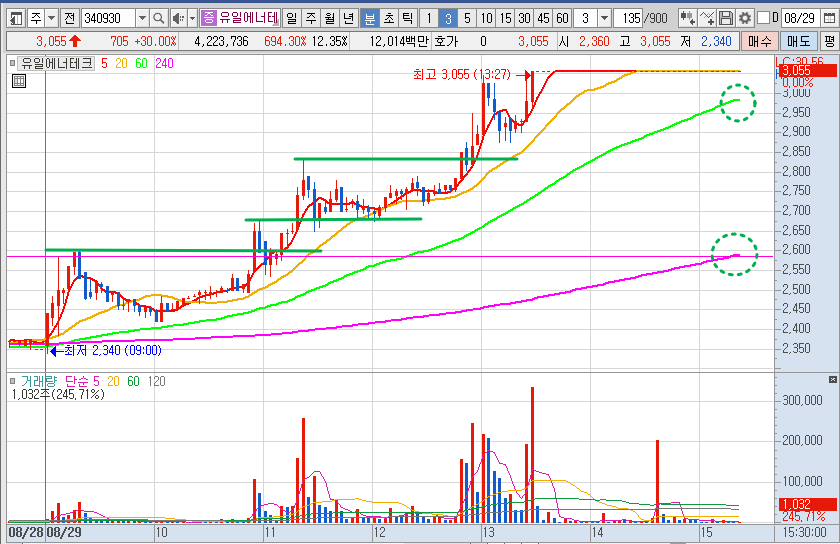Open the grid table icon under the chart title
Viewport: 840px width, 544px height.
pyautogui.click(x=19, y=81)
